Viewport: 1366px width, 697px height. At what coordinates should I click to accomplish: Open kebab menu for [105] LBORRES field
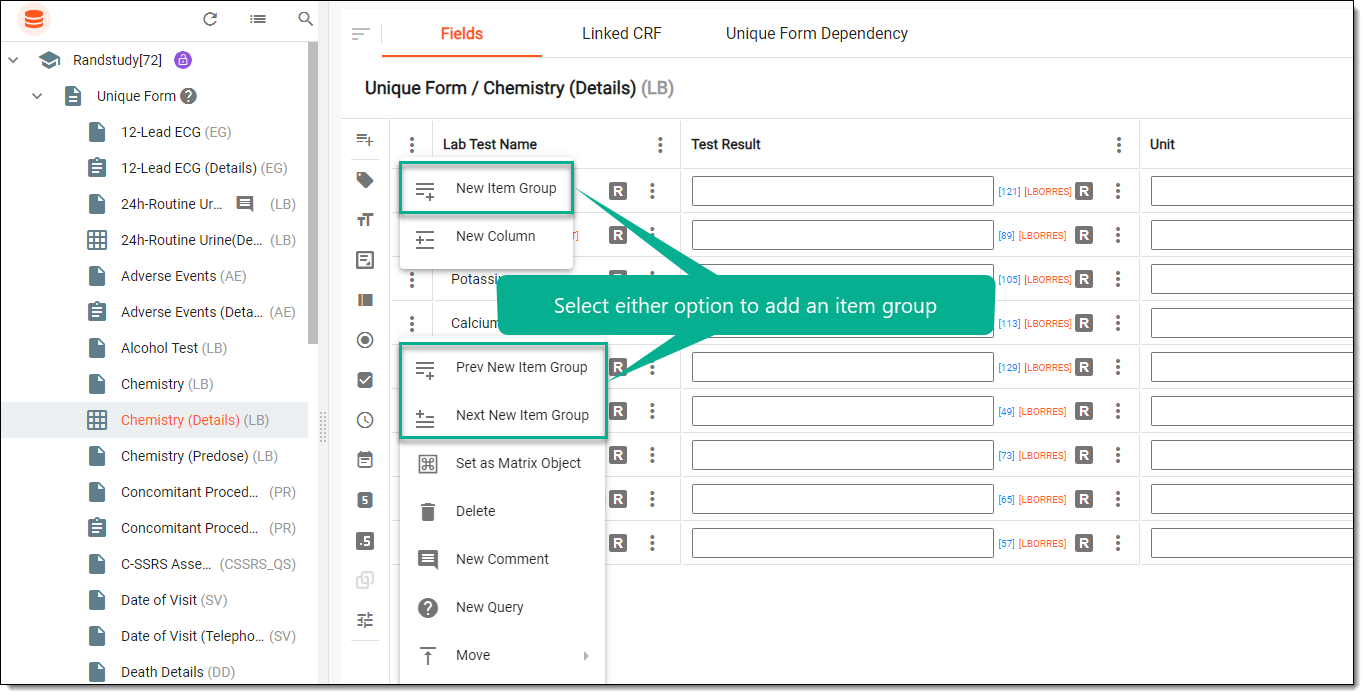coord(1118,279)
